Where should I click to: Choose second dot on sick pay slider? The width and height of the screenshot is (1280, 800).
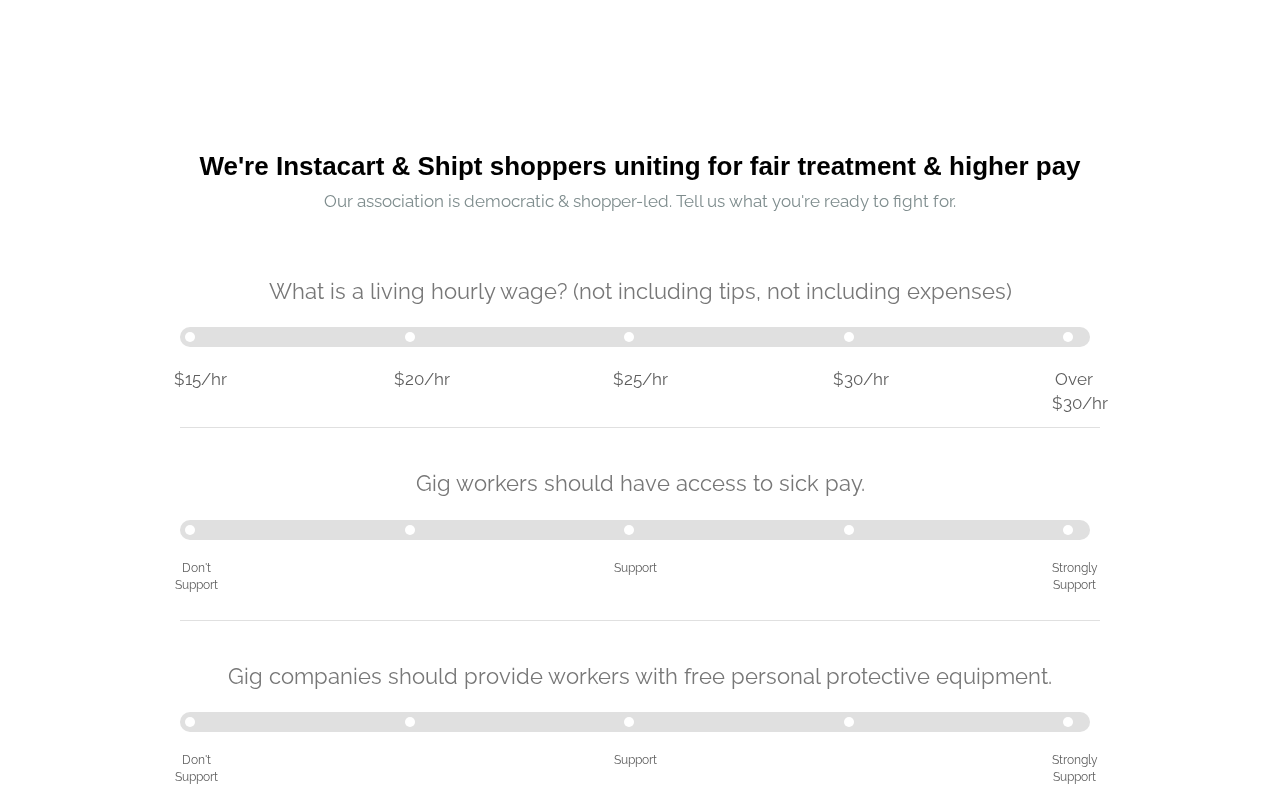click(x=410, y=530)
